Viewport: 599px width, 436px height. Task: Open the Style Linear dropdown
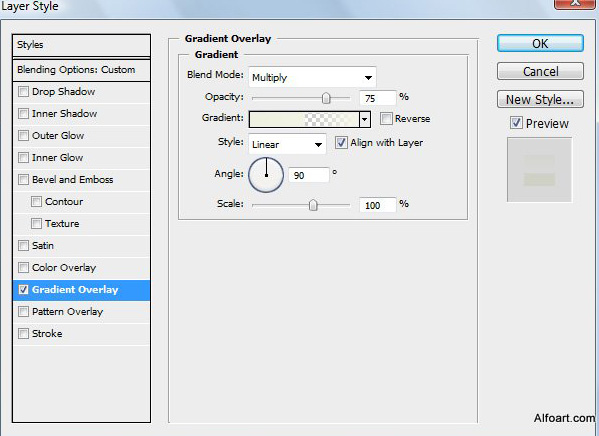tap(287, 144)
